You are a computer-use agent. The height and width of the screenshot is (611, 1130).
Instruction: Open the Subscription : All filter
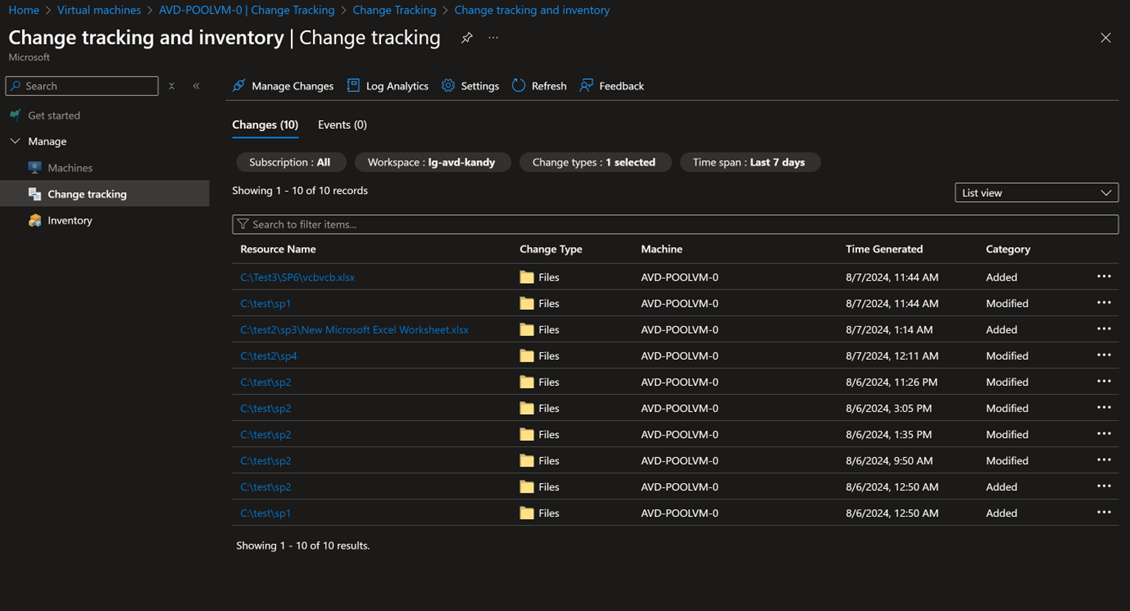pos(290,162)
